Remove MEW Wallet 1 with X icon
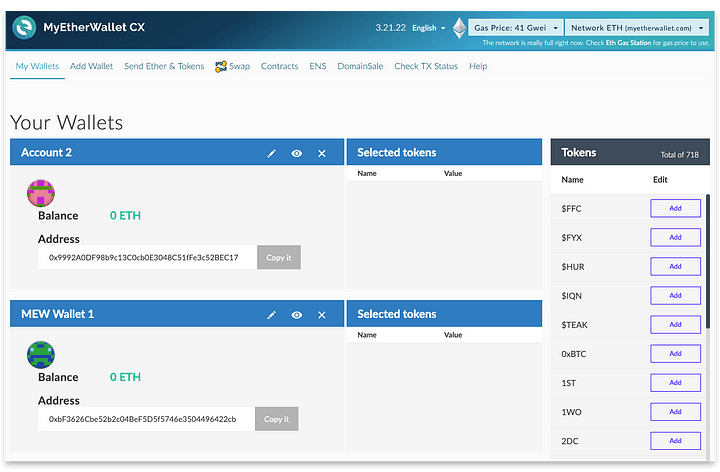 point(322,315)
